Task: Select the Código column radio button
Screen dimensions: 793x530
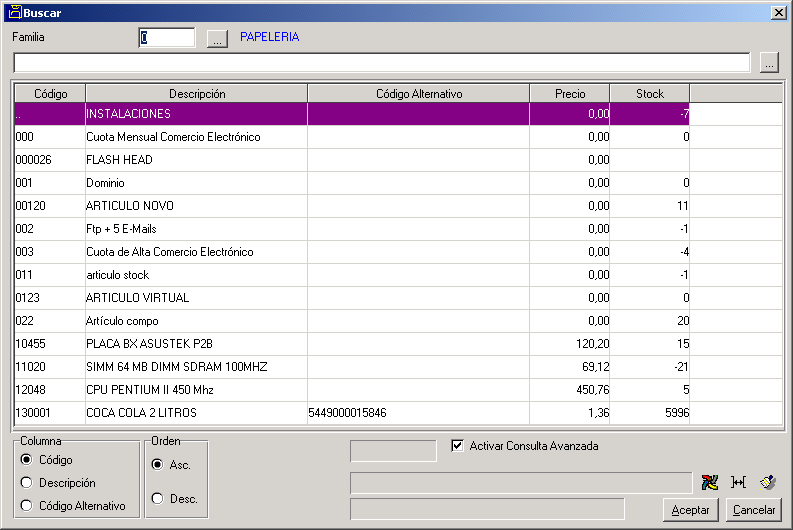Action: pyautogui.click(x=26, y=460)
